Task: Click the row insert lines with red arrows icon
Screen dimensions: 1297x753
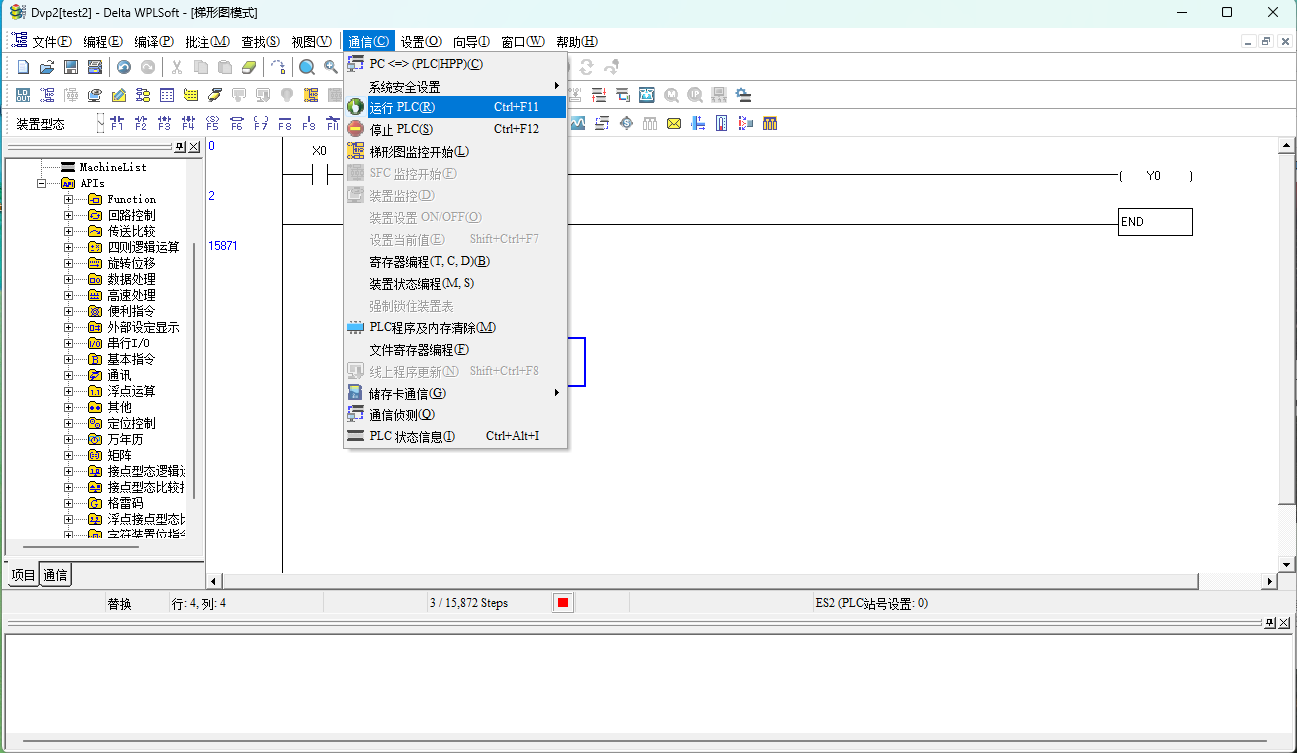Action: [x=599, y=95]
